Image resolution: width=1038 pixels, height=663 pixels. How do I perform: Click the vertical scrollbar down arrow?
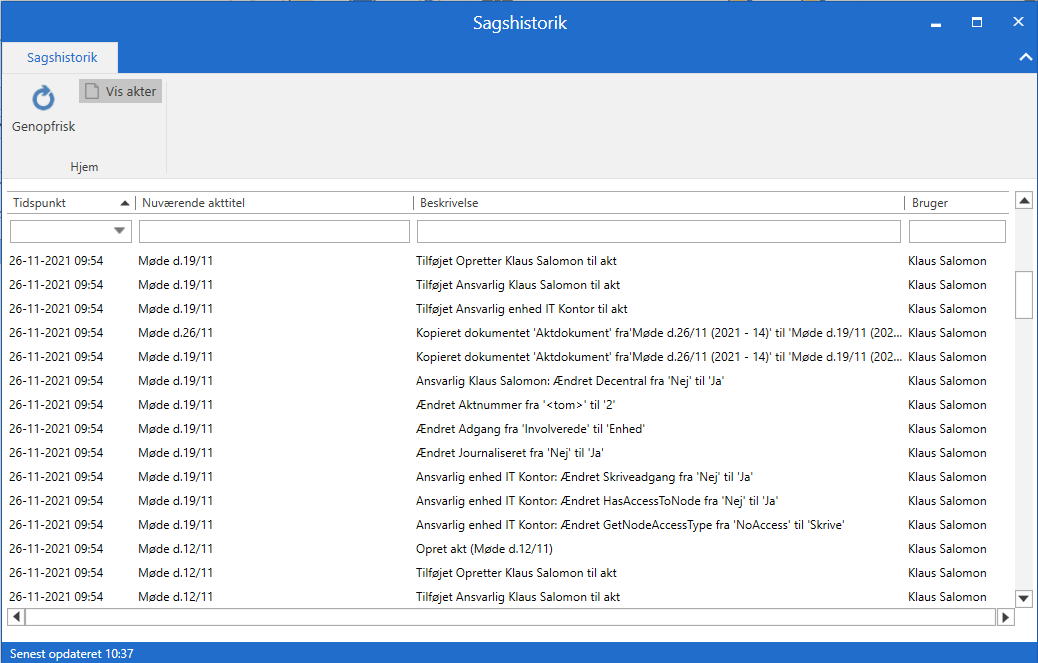(x=1023, y=598)
